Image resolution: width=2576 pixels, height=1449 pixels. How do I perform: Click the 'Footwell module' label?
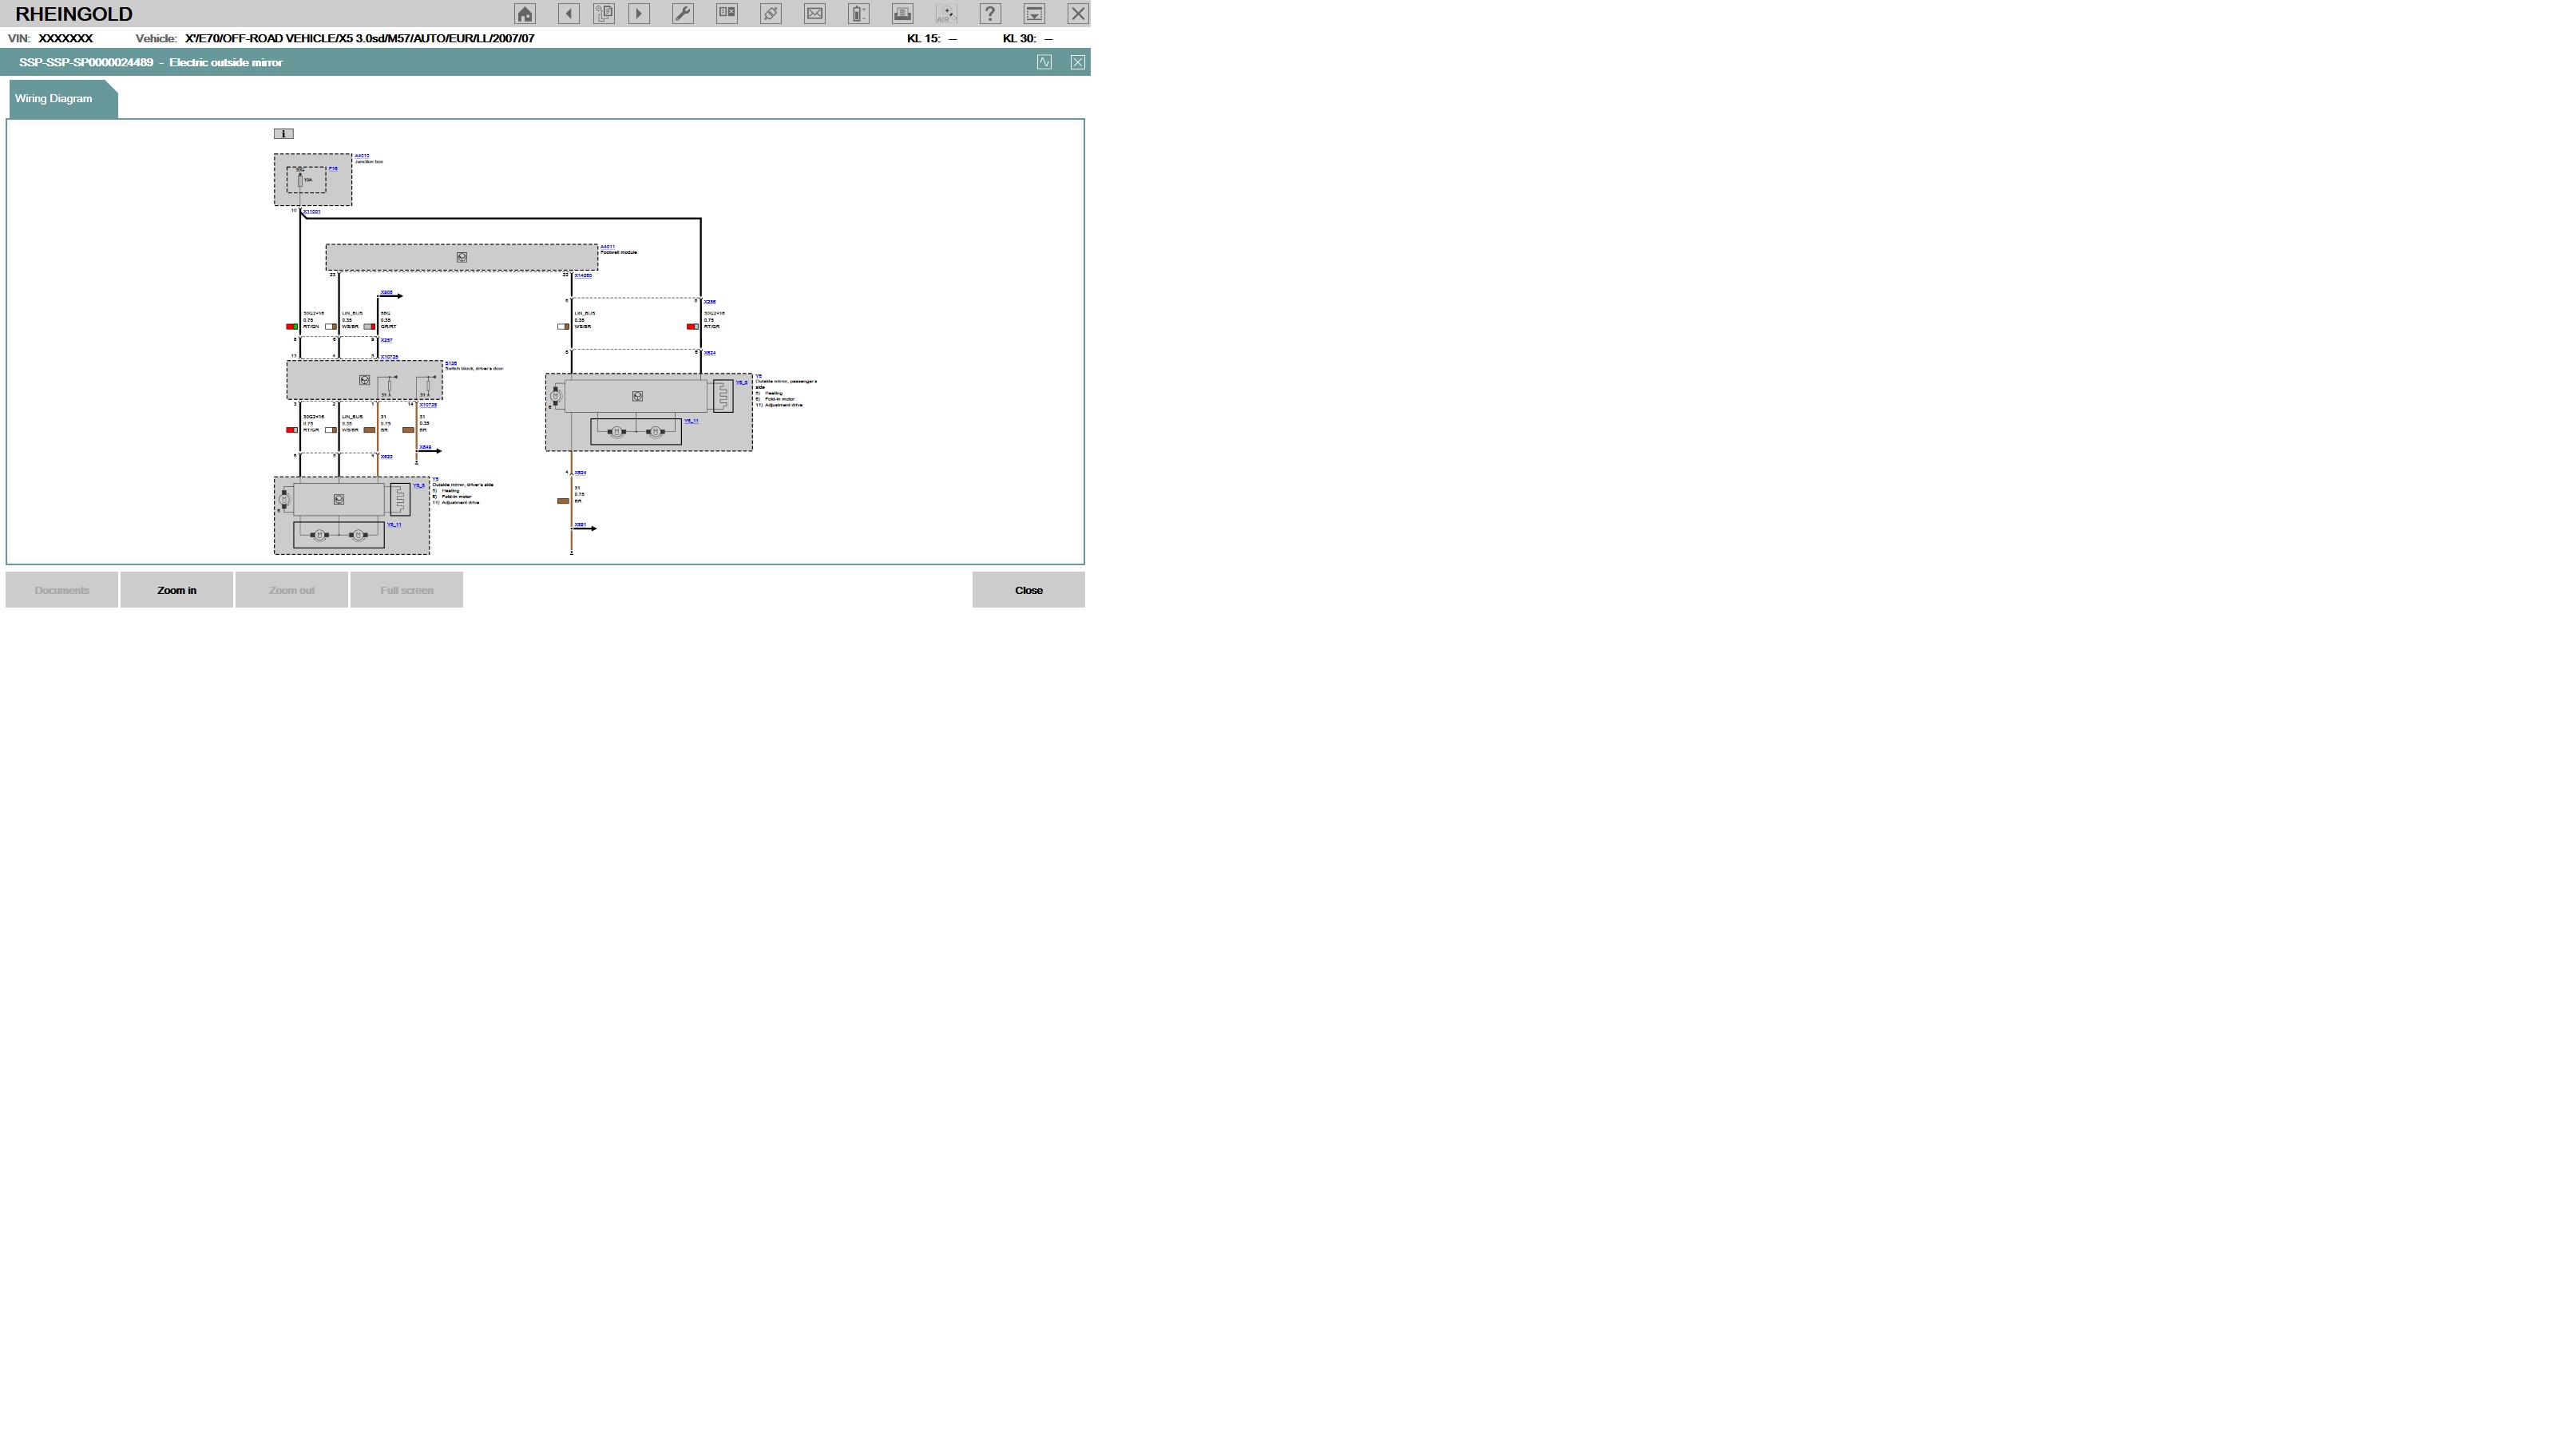point(619,253)
